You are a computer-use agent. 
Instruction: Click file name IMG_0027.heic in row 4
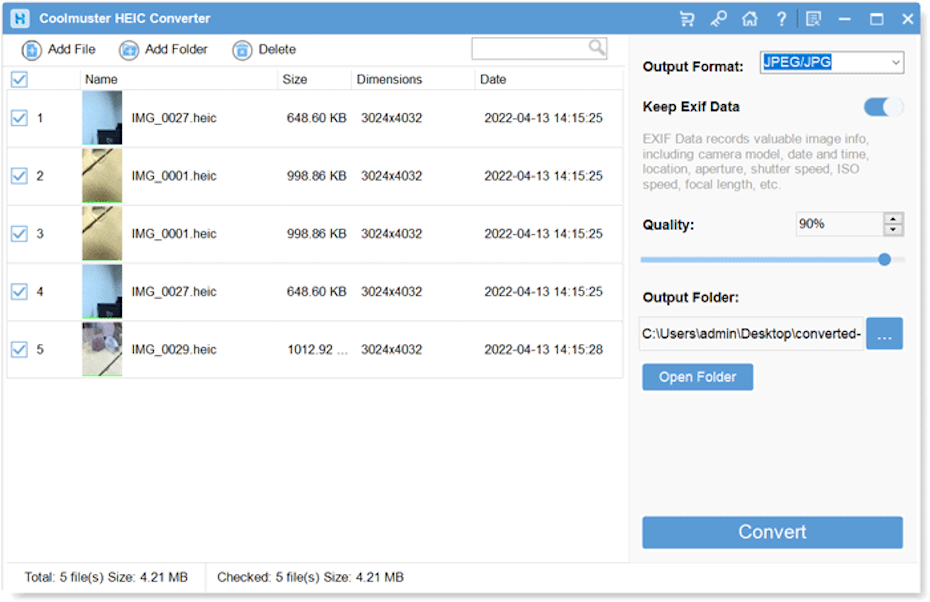coord(174,292)
